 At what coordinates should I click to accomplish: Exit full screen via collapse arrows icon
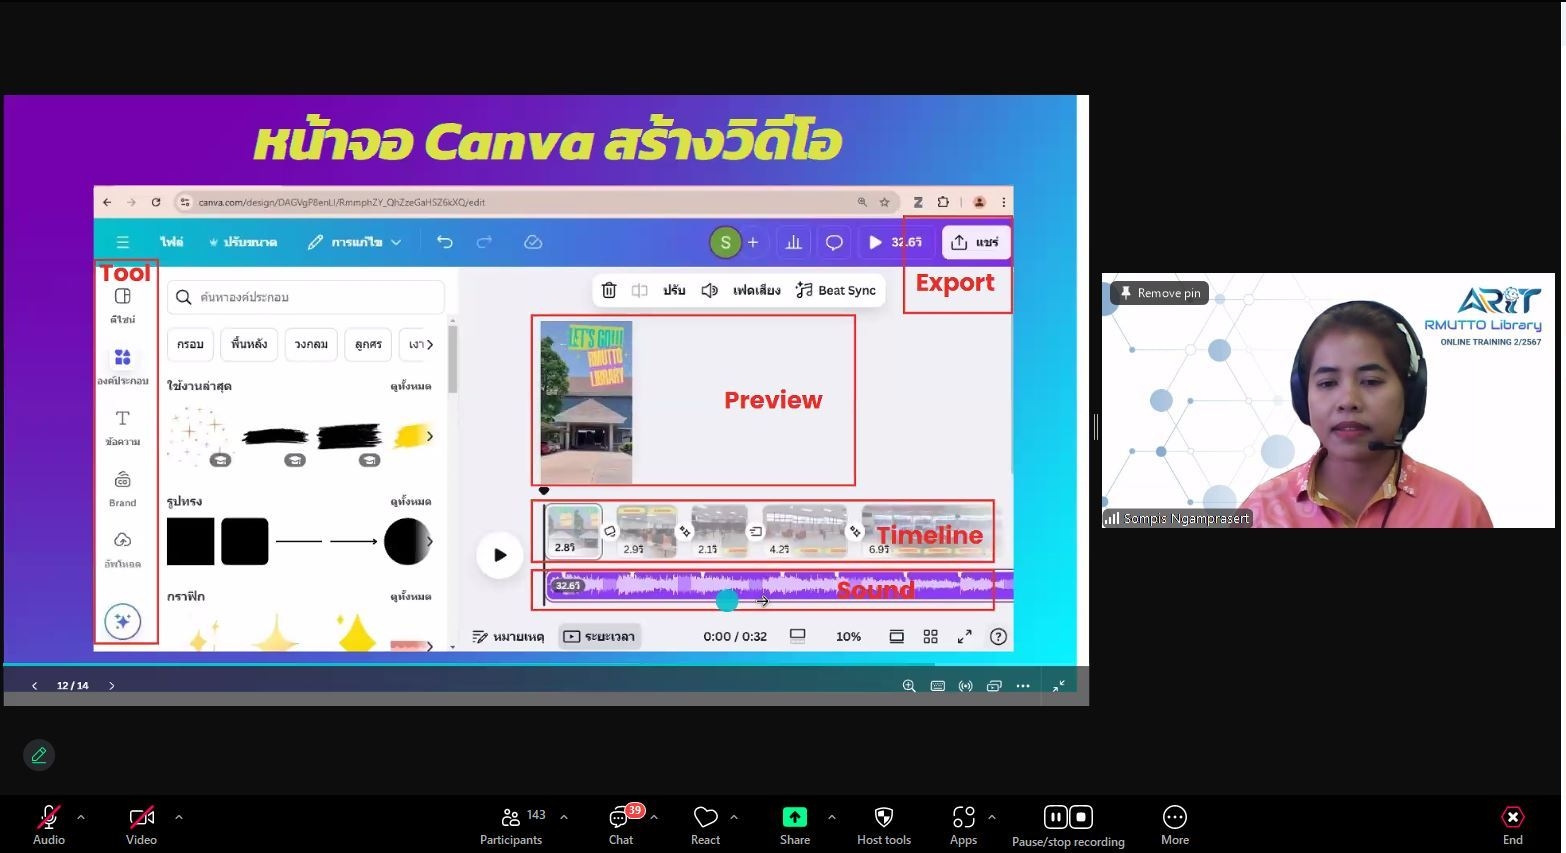pyautogui.click(x=1058, y=686)
